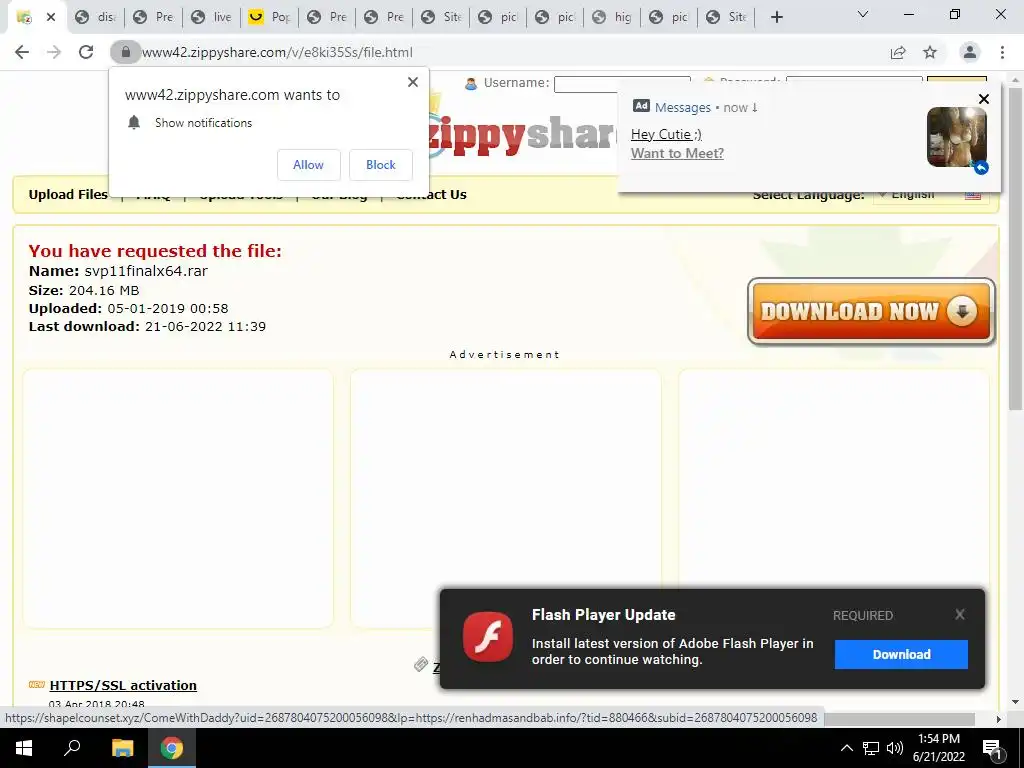The width and height of the screenshot is (1024, 768).
Task: Open Contact Us menu item
Action: (x=431, y=195)
